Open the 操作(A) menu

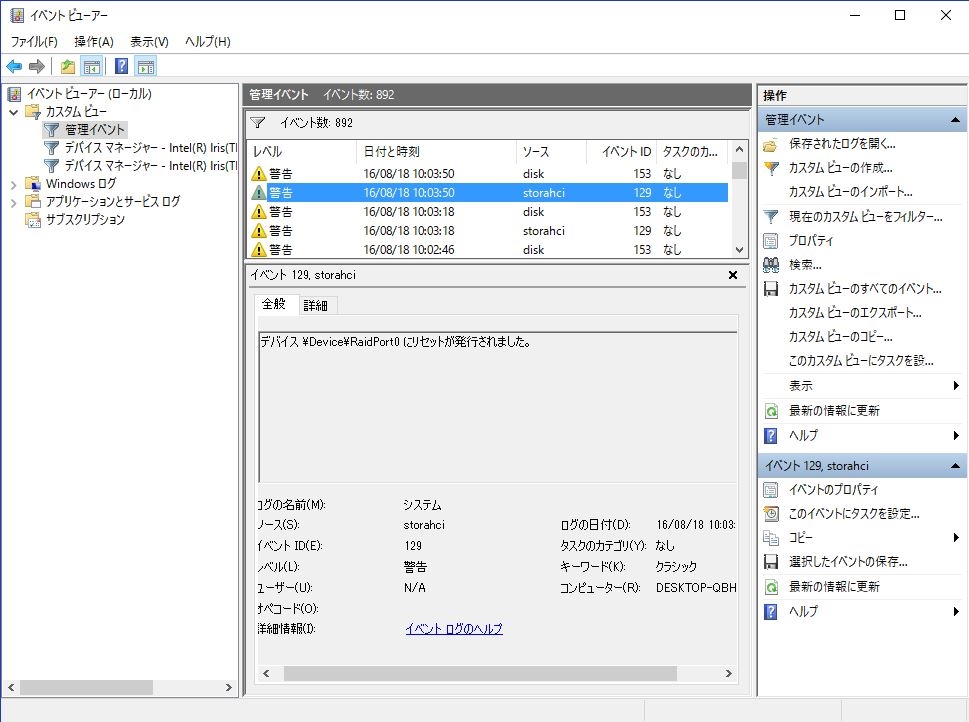94,42
